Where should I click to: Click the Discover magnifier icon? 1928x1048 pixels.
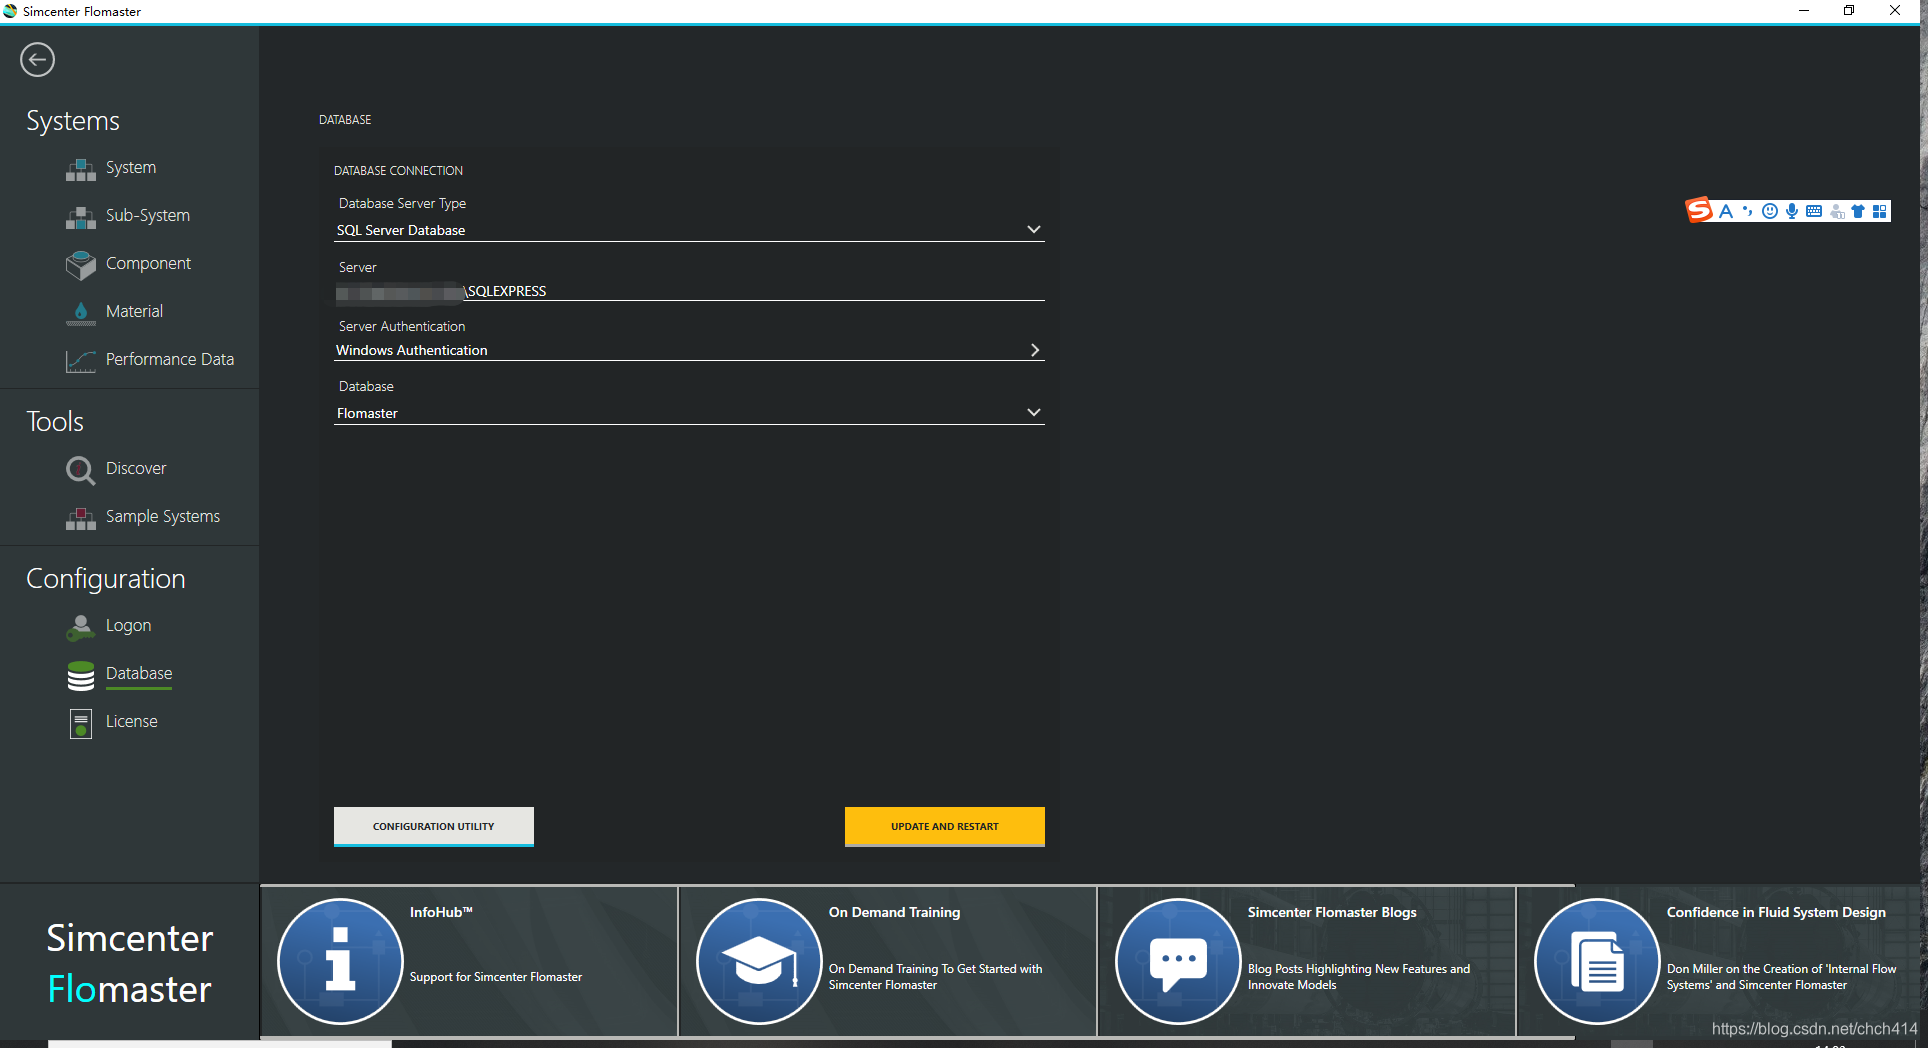(x=81, y=469)
